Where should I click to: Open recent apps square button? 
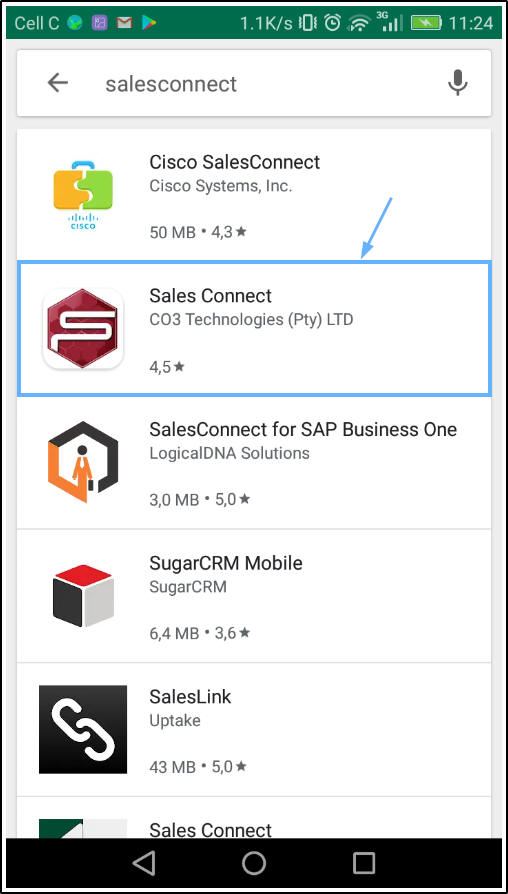pos(363,863)
